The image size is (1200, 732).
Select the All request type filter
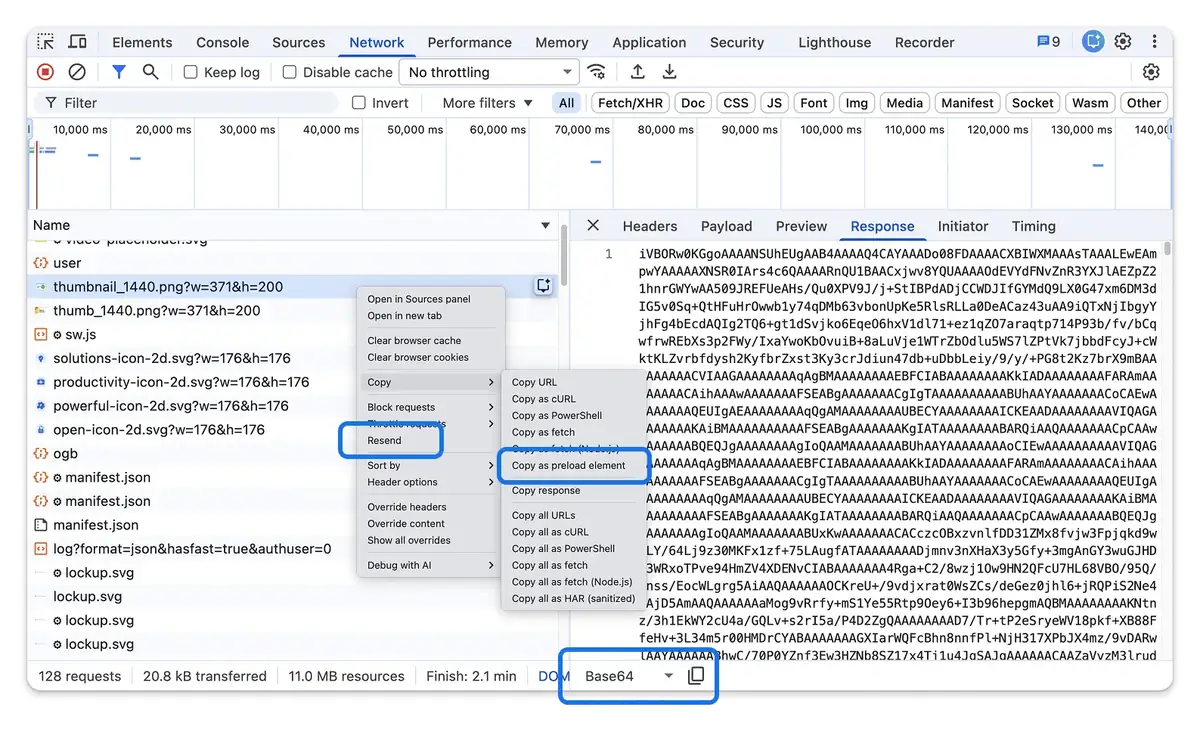(x=566, y=103)
